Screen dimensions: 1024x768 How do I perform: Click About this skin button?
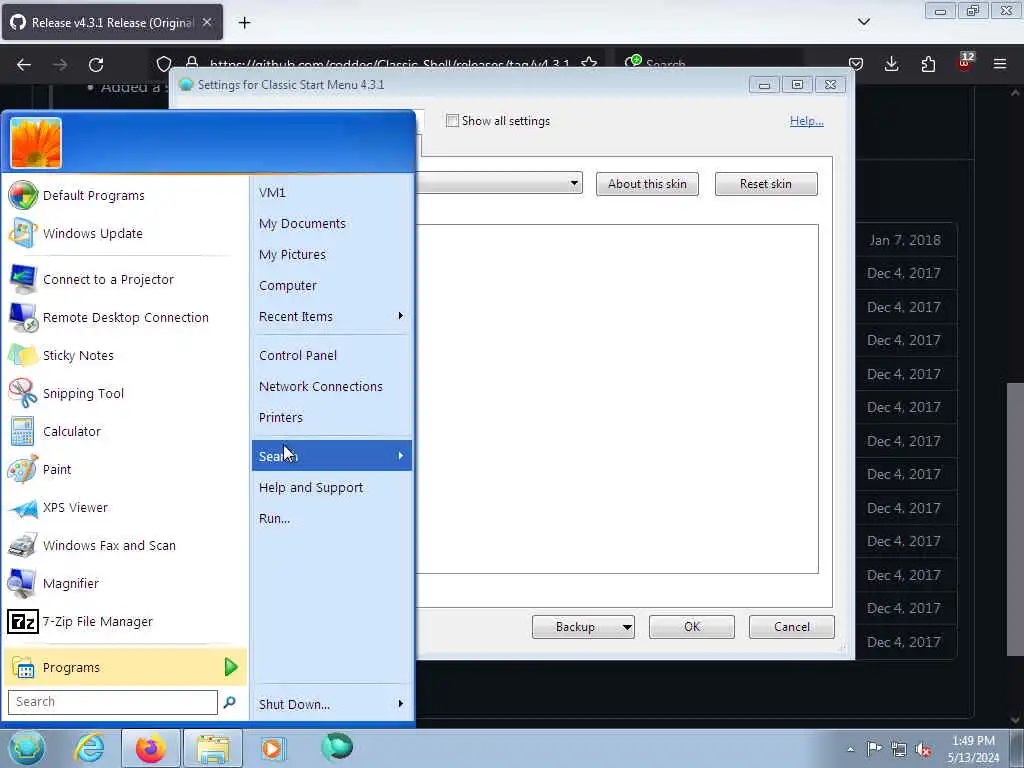pos(647,184)
